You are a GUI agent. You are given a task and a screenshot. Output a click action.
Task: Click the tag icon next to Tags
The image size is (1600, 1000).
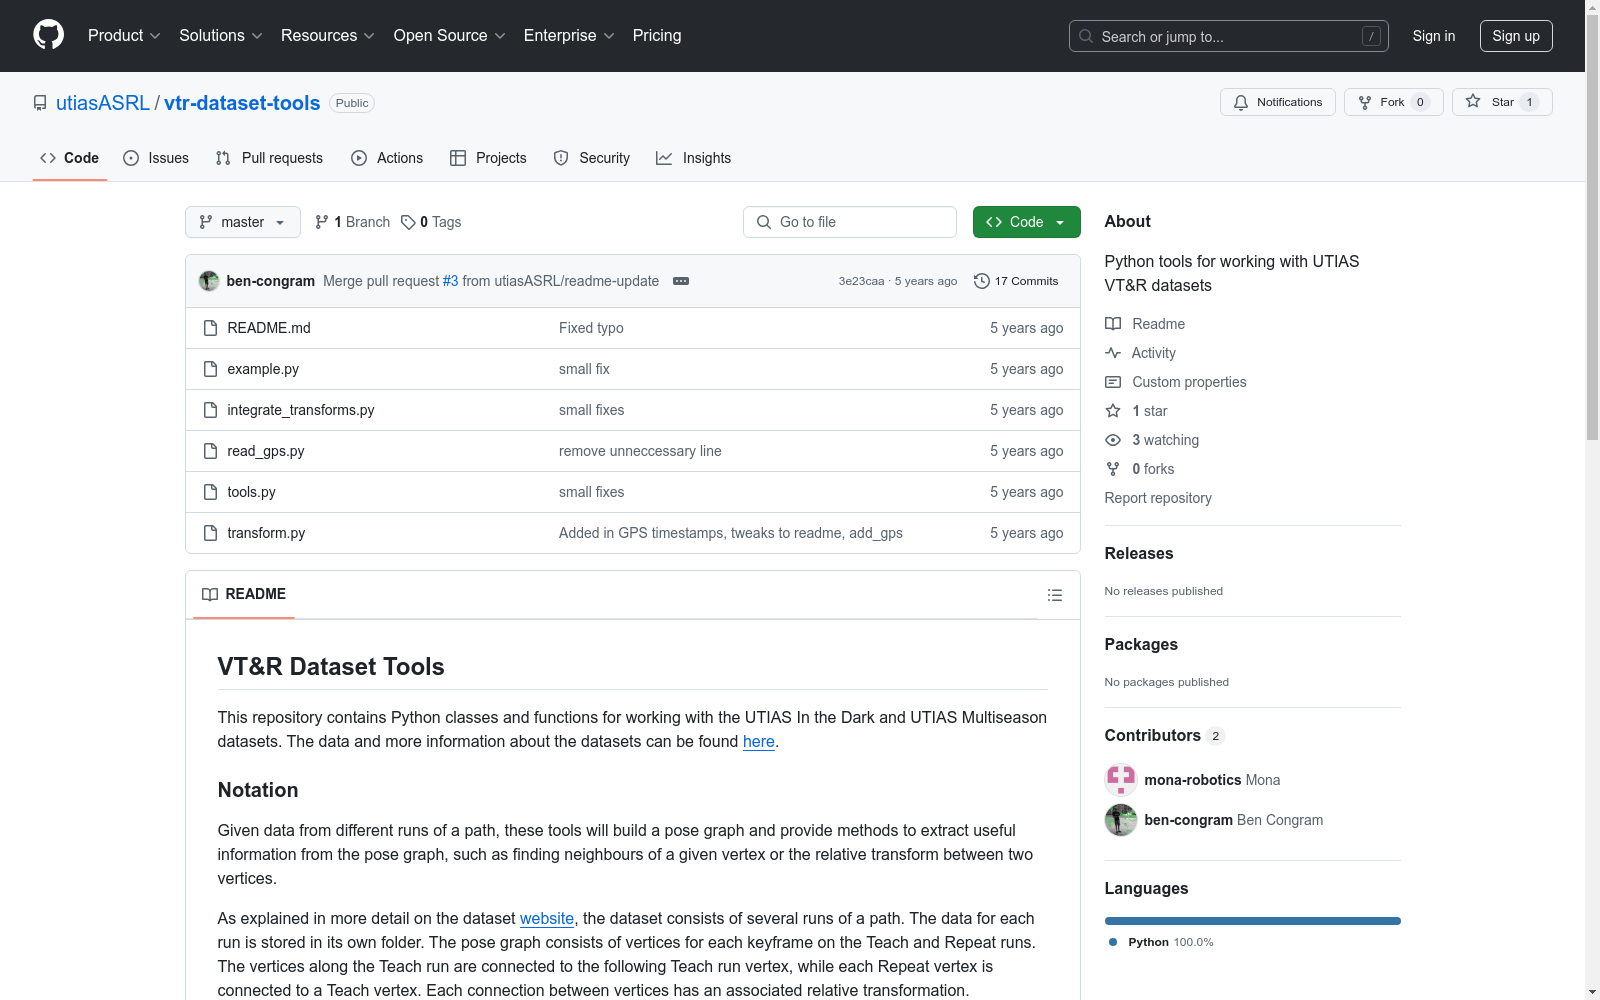(x=408, y=222)
